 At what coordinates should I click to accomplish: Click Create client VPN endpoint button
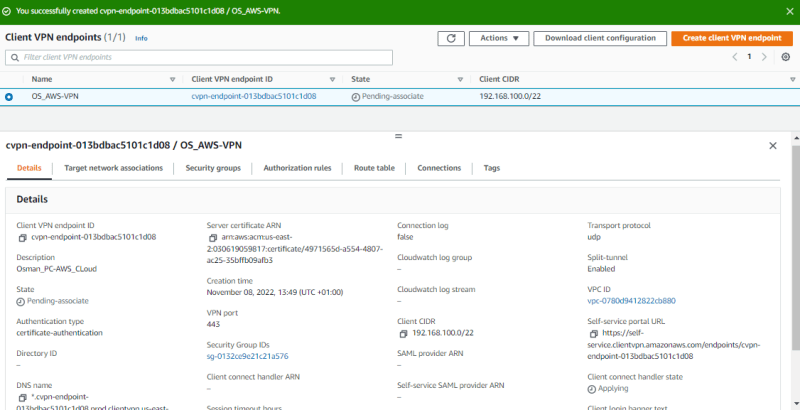coord(732,38)
